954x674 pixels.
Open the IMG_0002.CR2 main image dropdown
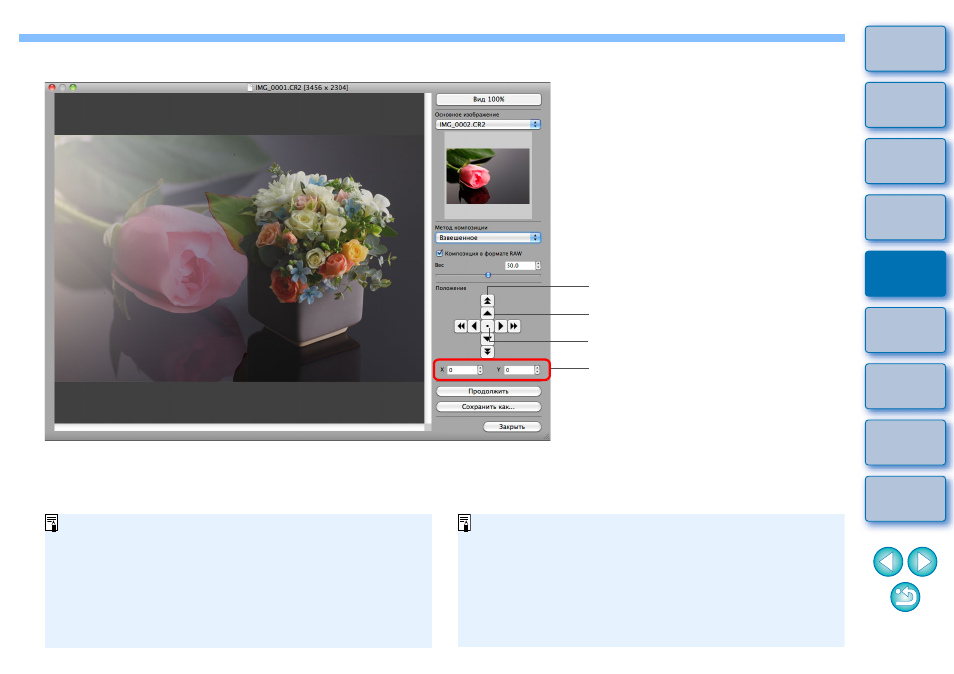click(488, 124)
